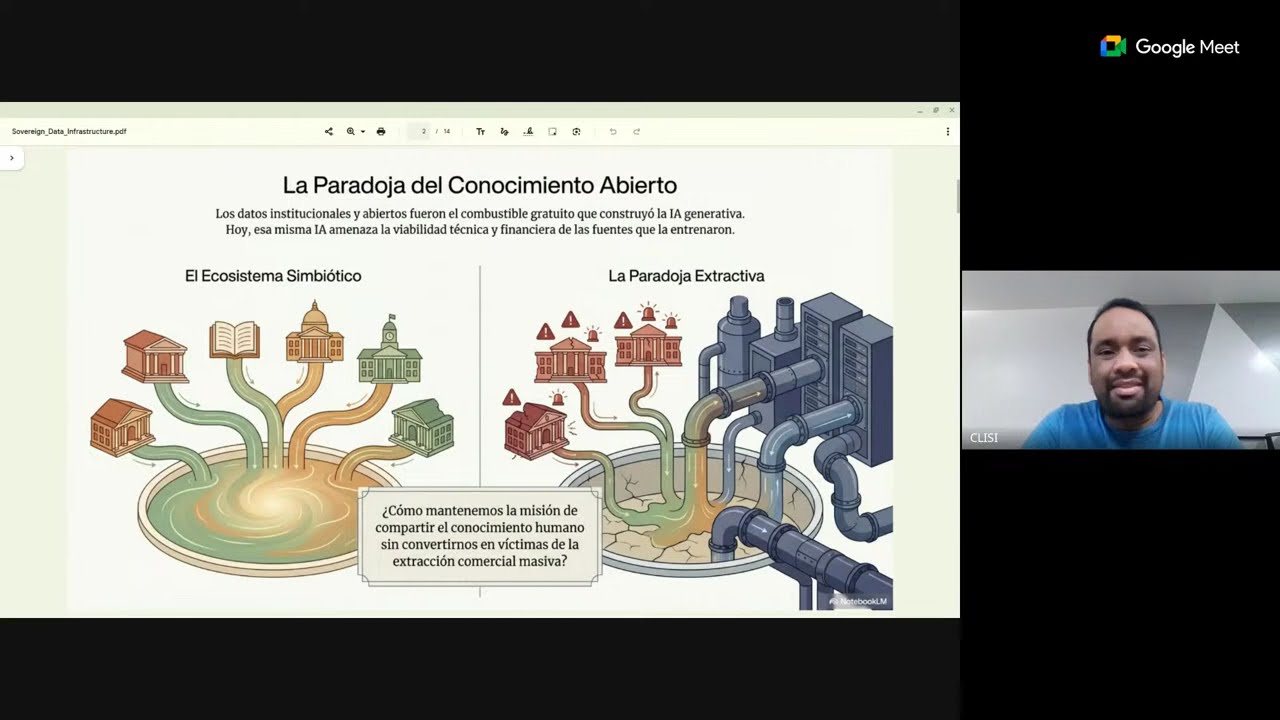The width and height of the screenshot is (1280, 720).
Task: Click the 'La Paradoja Extractiva' heading
Action: pos(686,276)
